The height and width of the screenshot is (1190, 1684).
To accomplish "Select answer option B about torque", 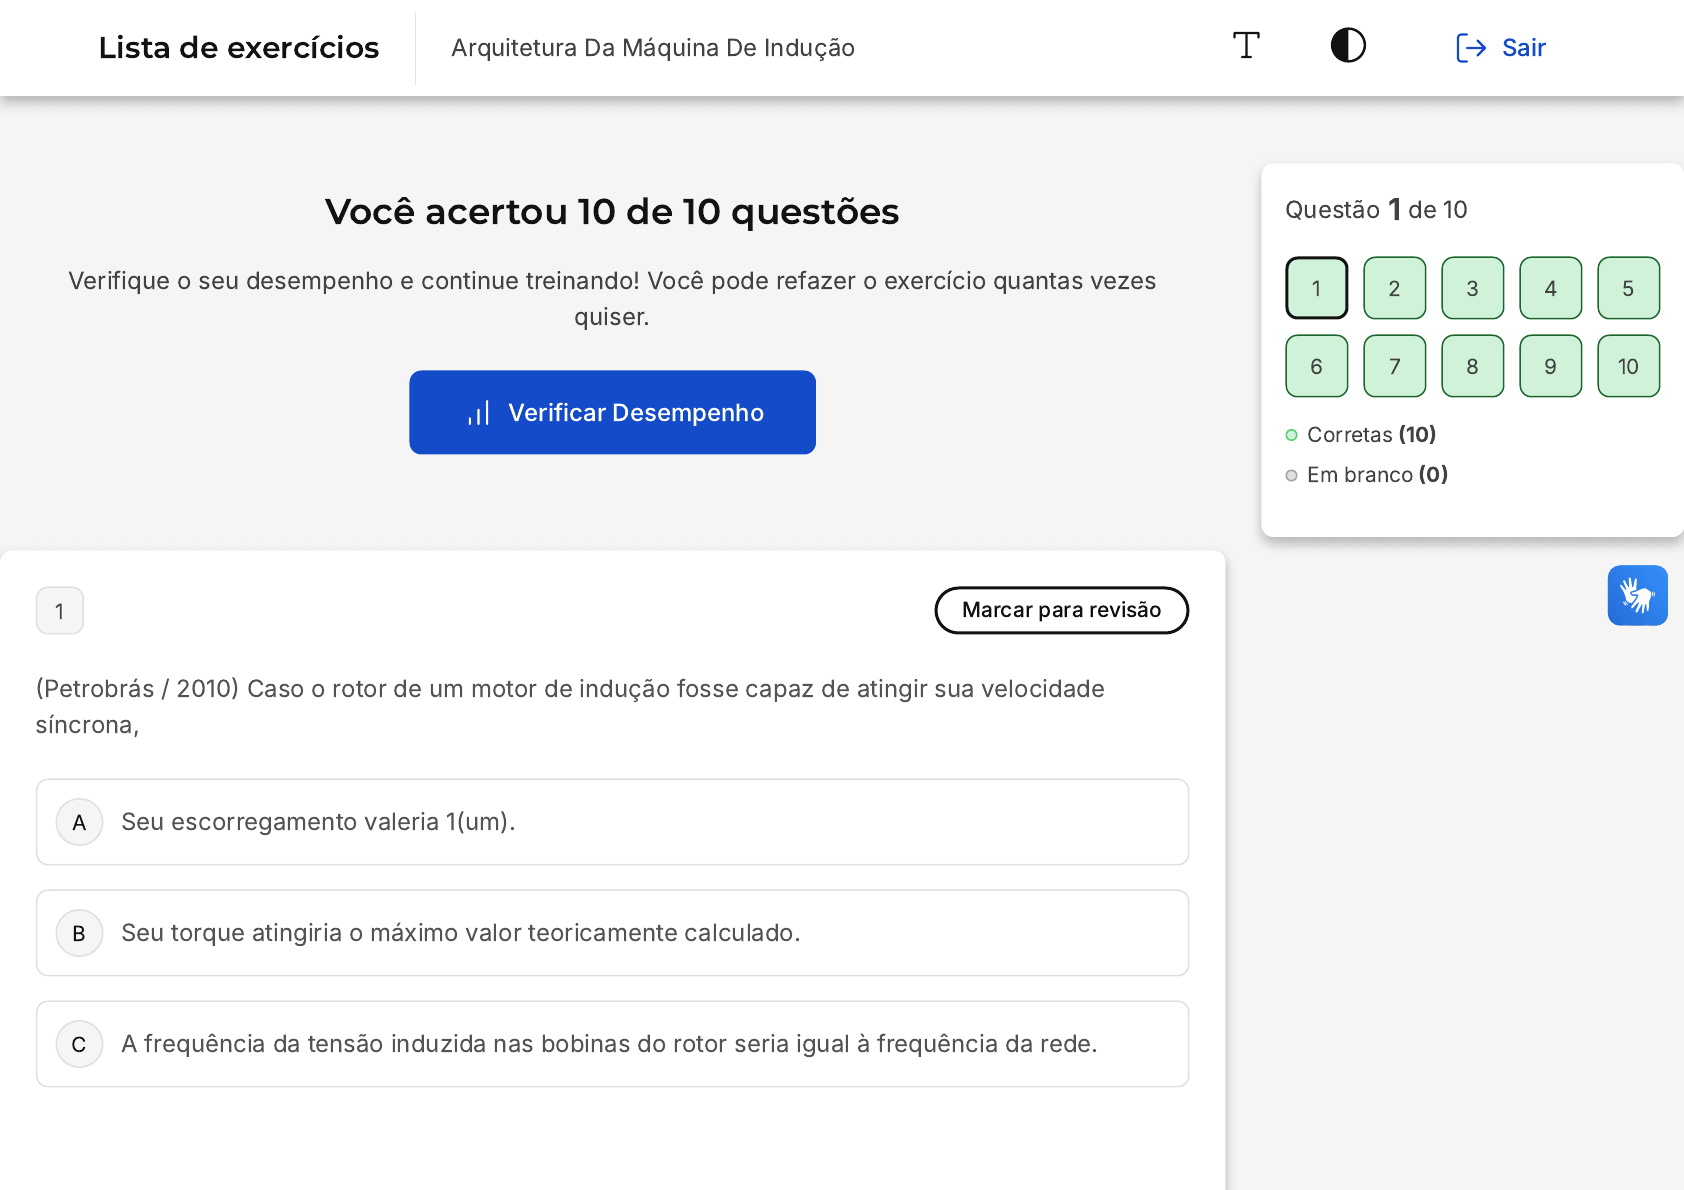I will [x=612, y=933].
